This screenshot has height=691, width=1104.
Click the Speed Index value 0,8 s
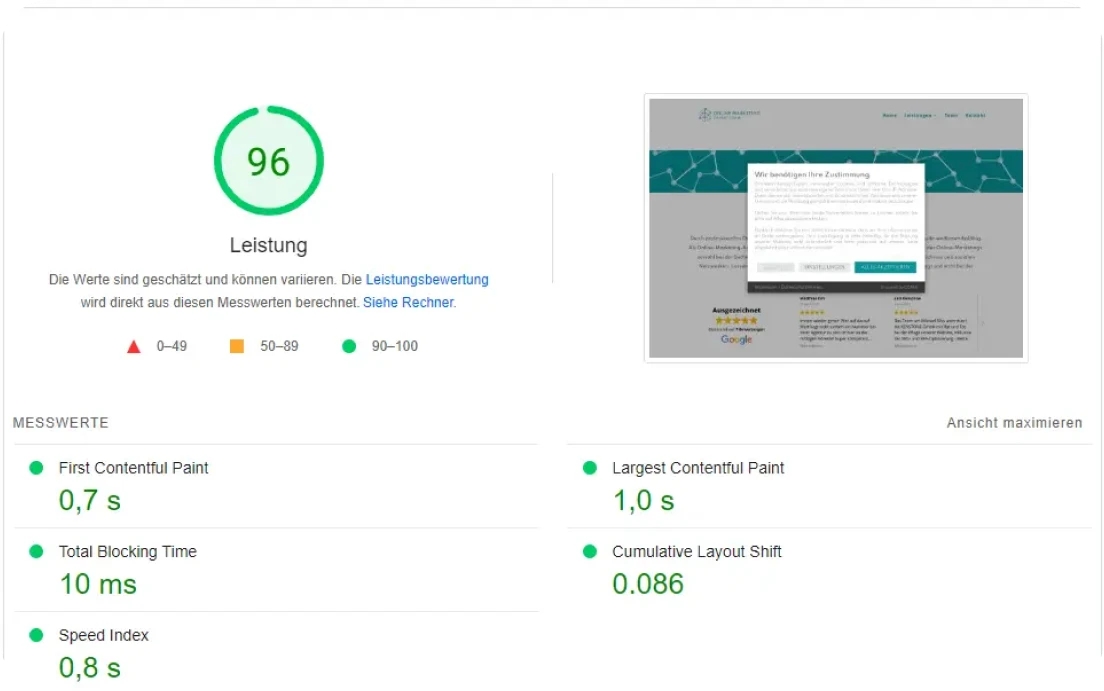coord(90,666)
